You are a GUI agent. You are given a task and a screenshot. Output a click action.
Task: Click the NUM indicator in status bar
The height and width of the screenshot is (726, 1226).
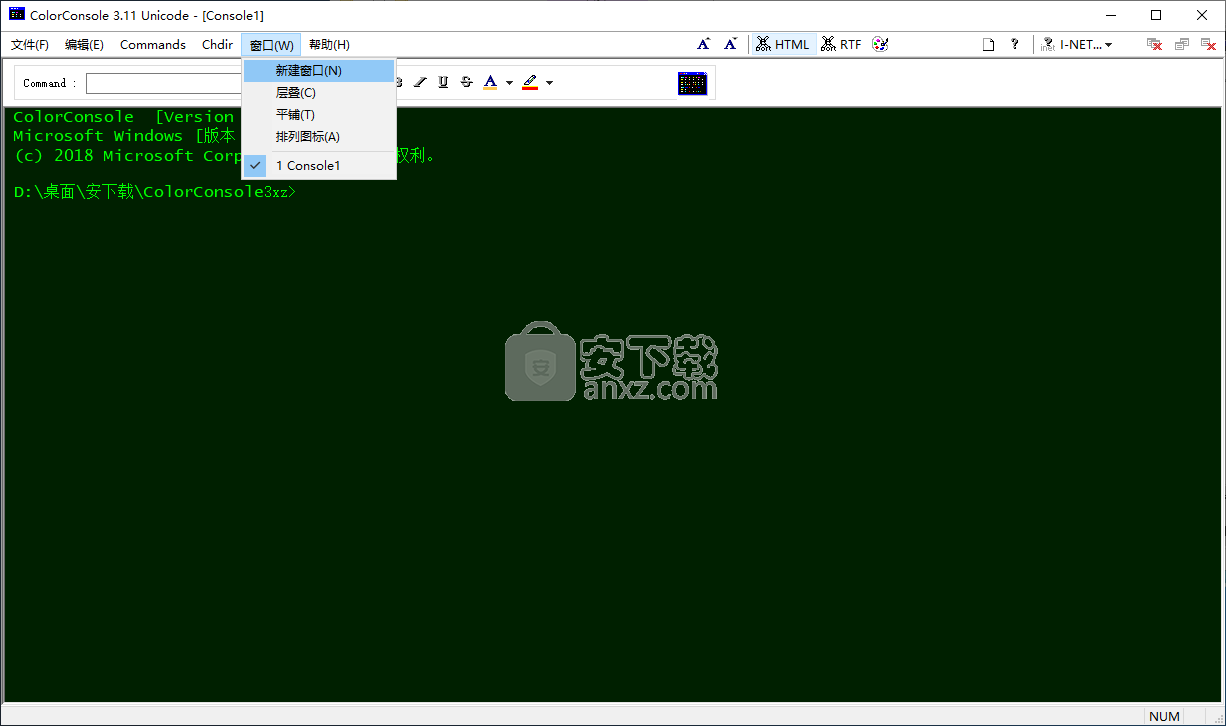1164,716
